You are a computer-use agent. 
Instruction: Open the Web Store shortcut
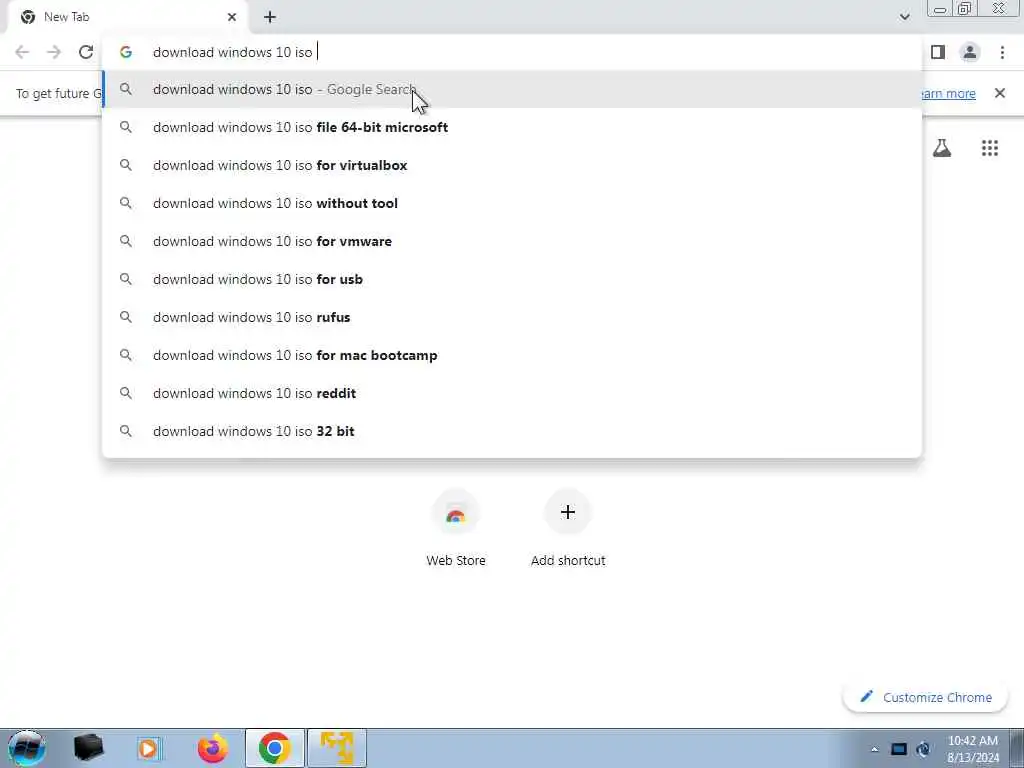[456, 529]
